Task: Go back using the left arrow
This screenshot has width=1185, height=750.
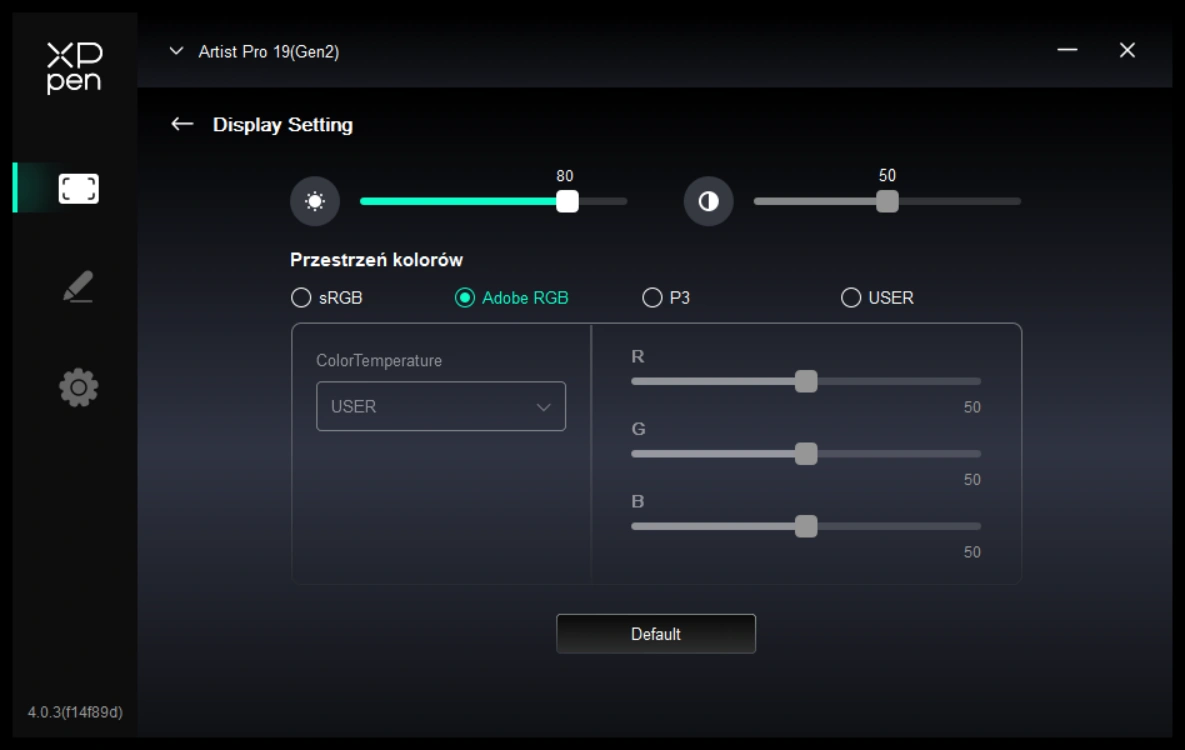Action: pos(182,124)
